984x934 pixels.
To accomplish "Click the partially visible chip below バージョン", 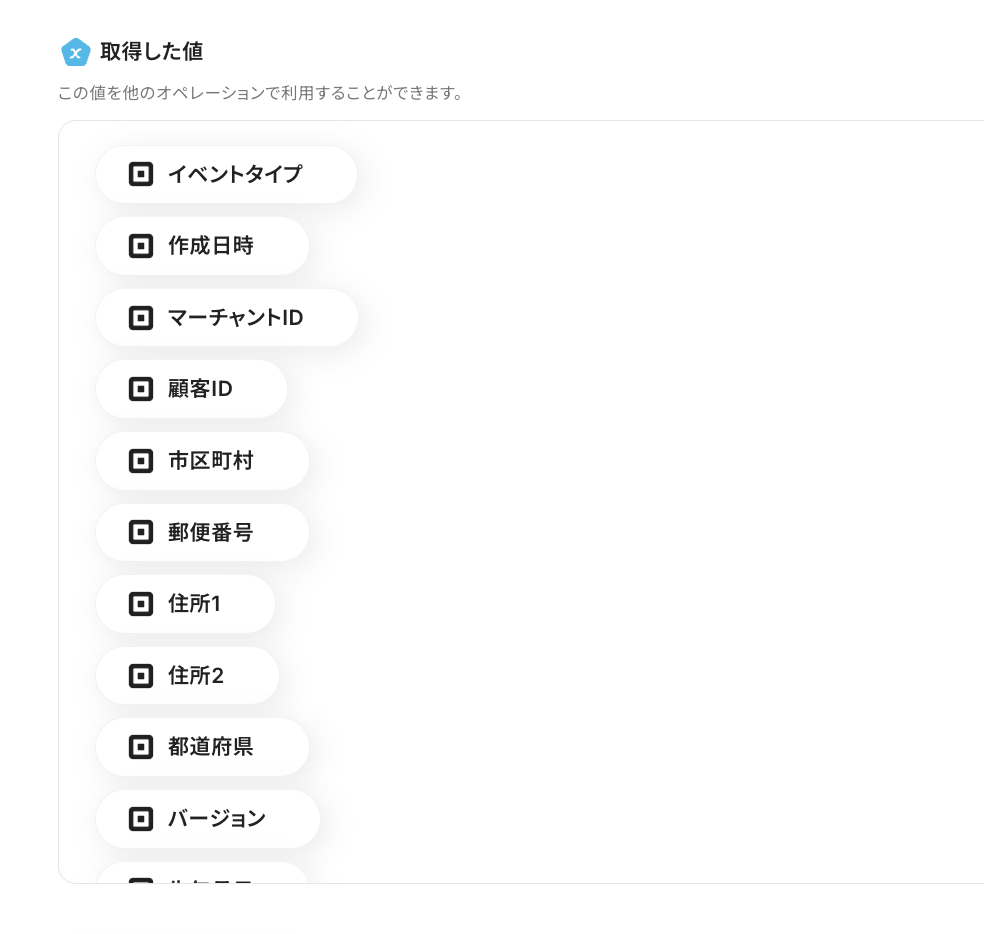I will (x=202, y=875).
